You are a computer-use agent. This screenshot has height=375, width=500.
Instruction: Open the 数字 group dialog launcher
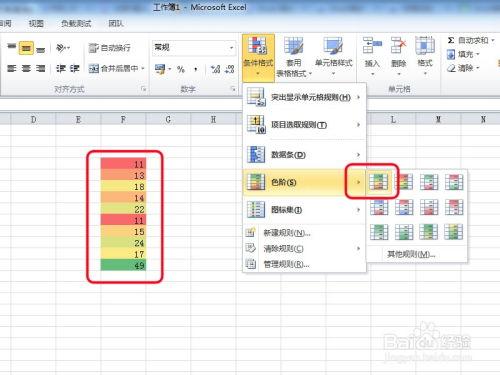coord(233,89)
